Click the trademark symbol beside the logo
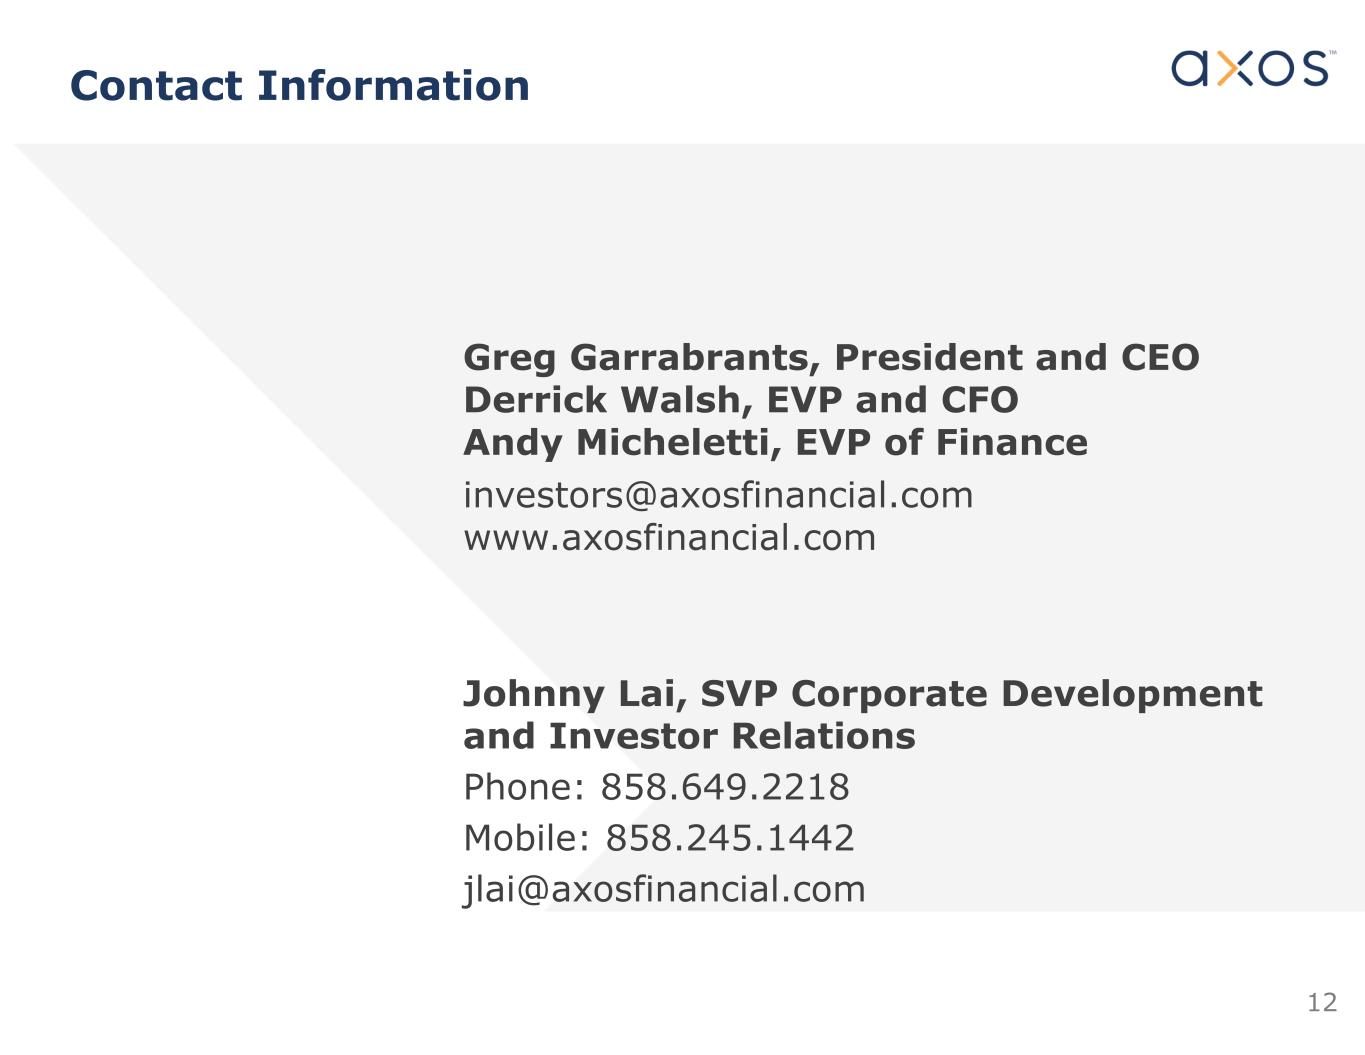1365x1055 pixels. click(x=1332, y=53)
